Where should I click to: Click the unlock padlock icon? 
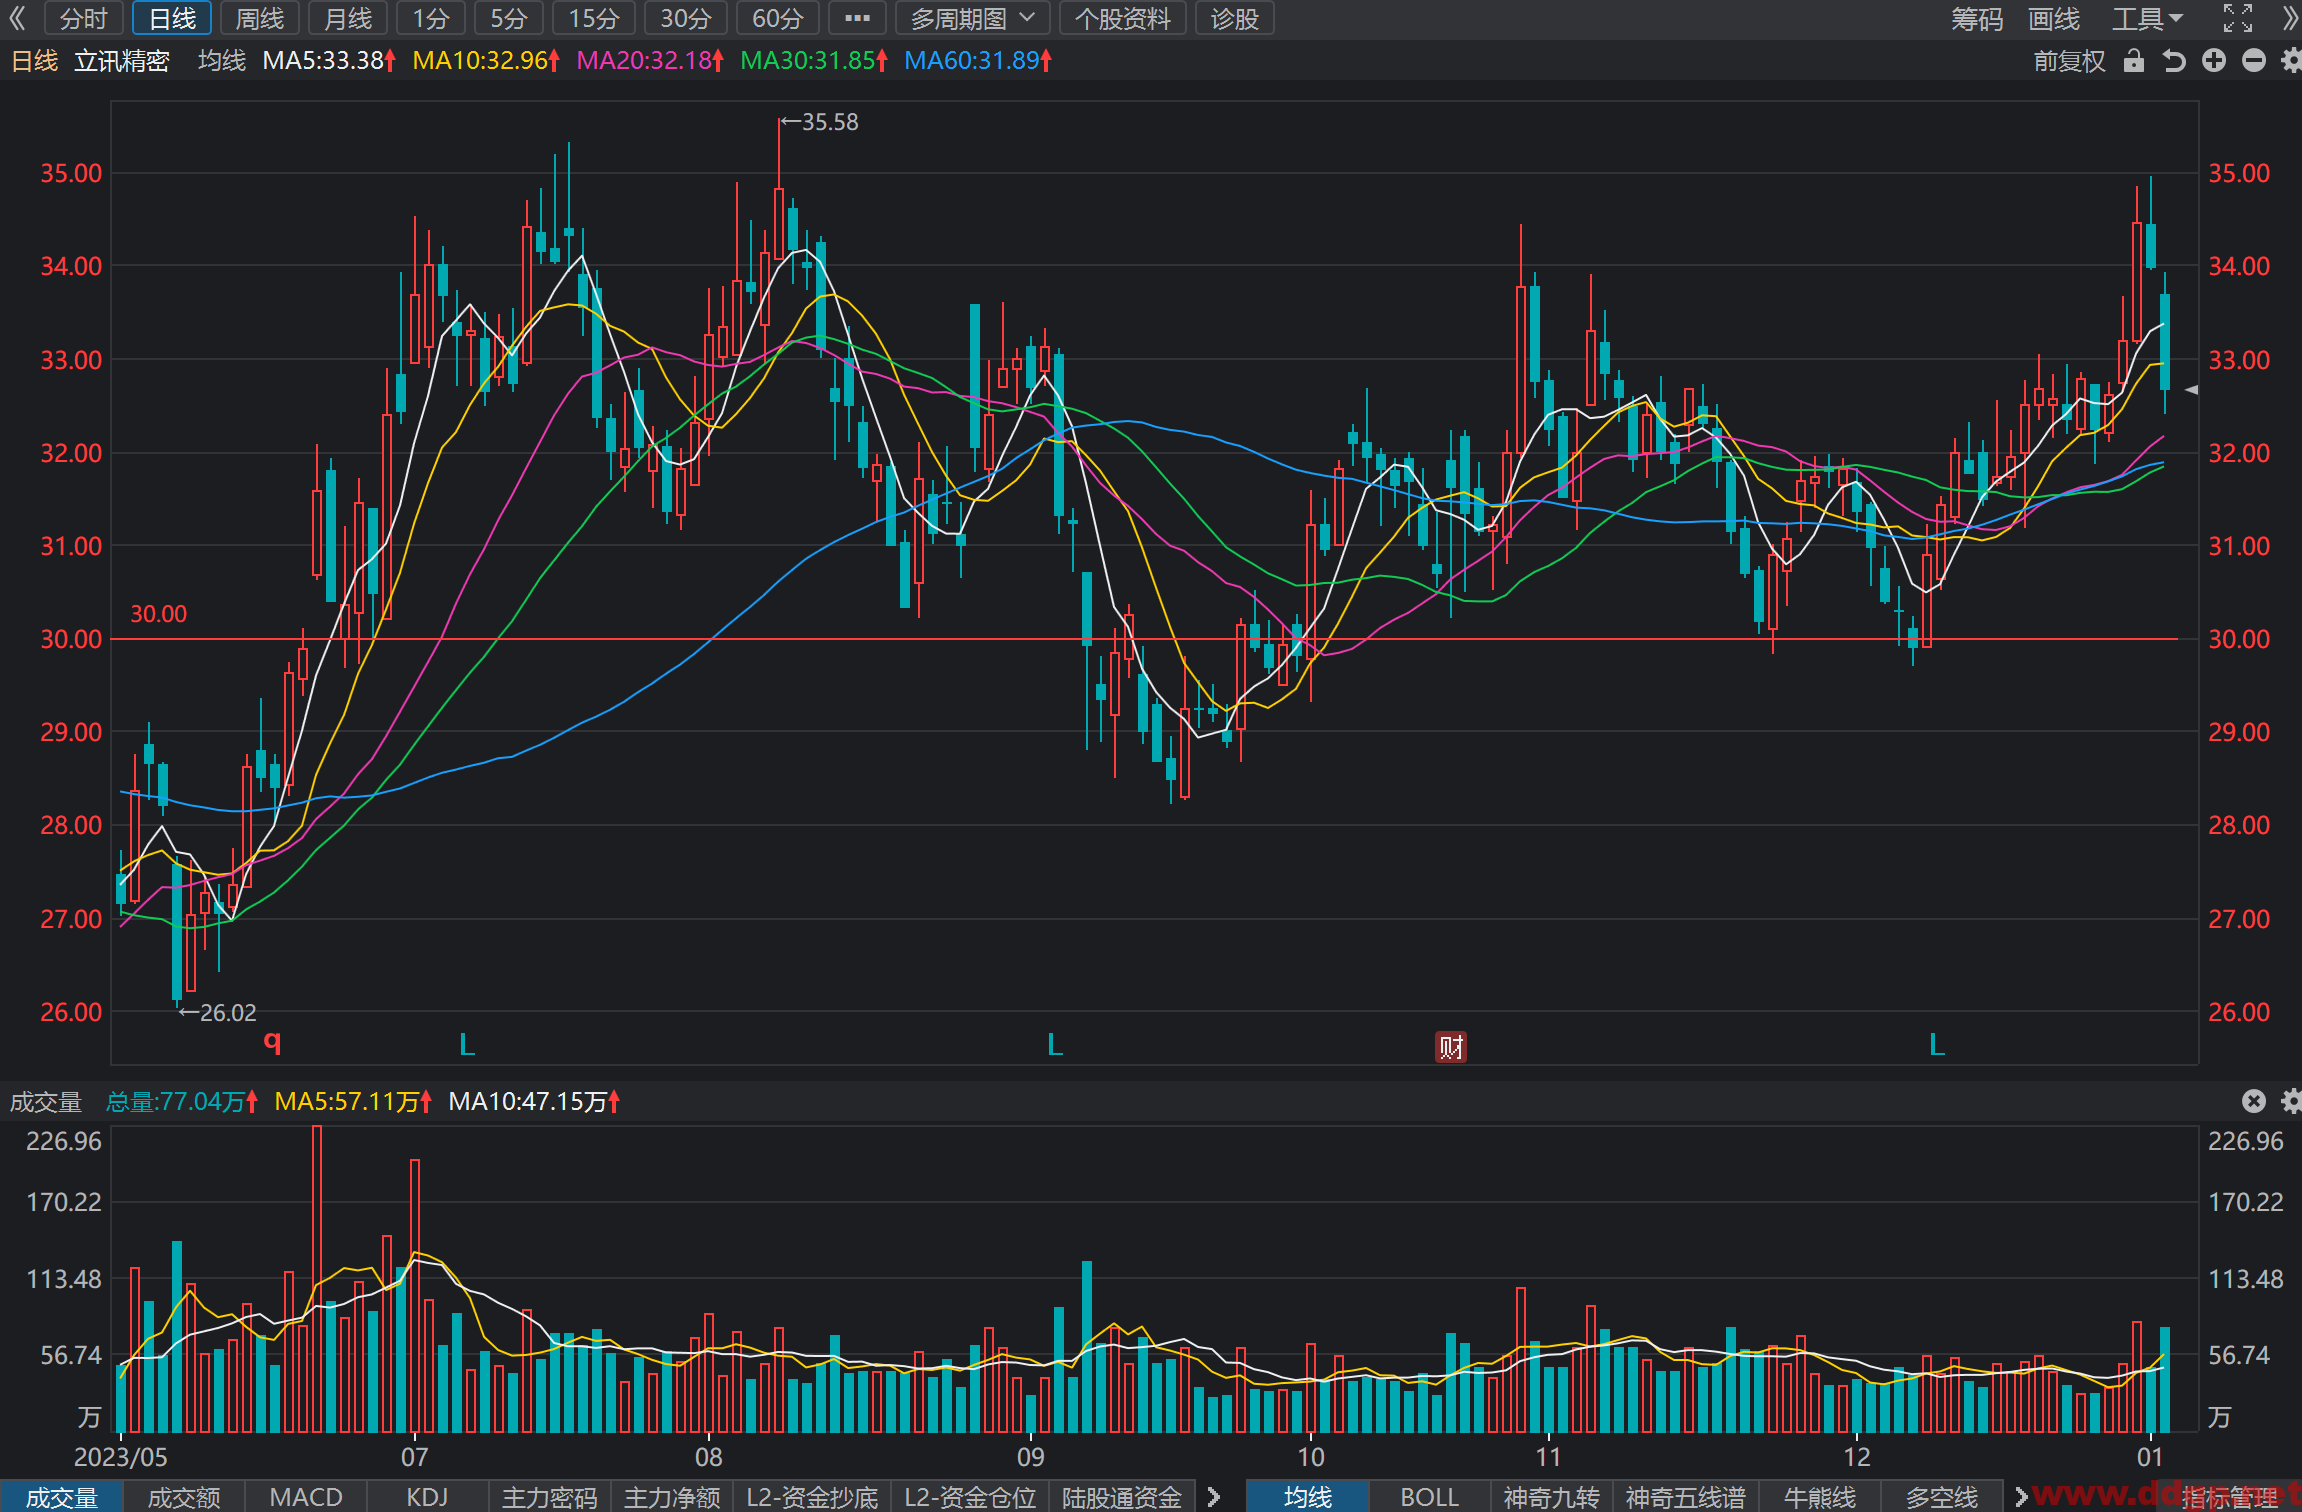click(2134, 61)
